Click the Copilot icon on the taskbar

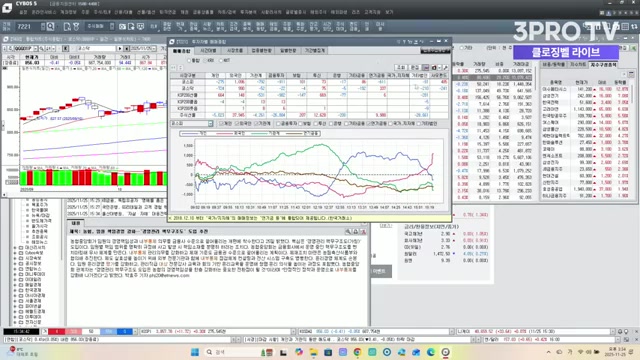click(x=299, y=352)
